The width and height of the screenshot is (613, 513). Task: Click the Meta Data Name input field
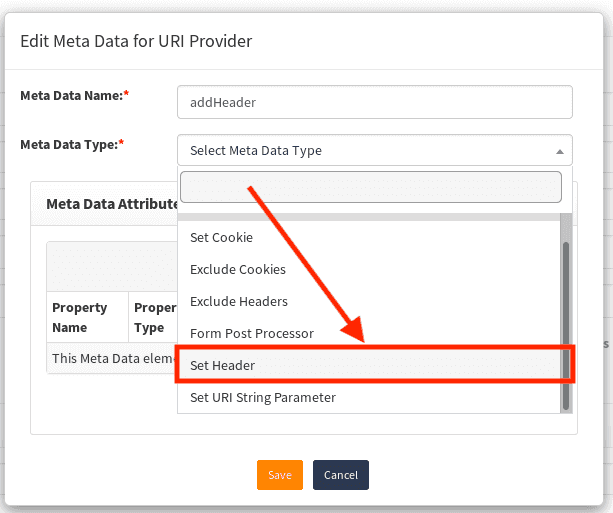click(374, 102)
